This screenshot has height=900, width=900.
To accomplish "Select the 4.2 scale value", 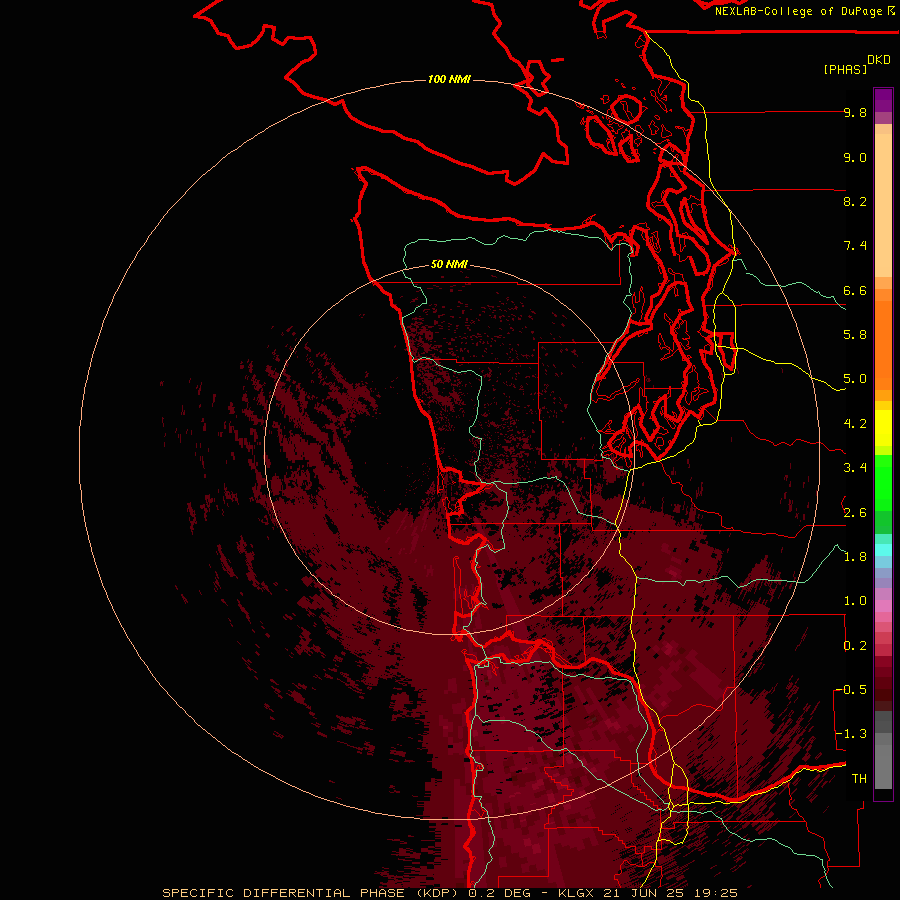I will [x=855, y=424].
